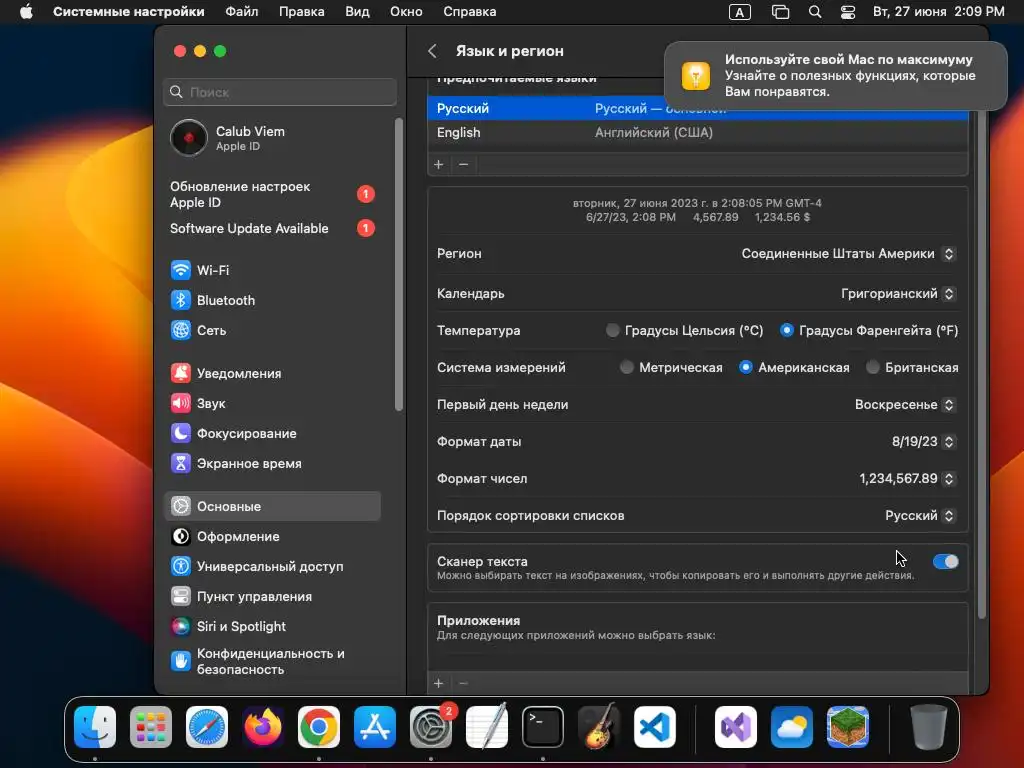The image size is (1024, 768).
Task: Add a preferred language with plus
Action: (439, 165)
